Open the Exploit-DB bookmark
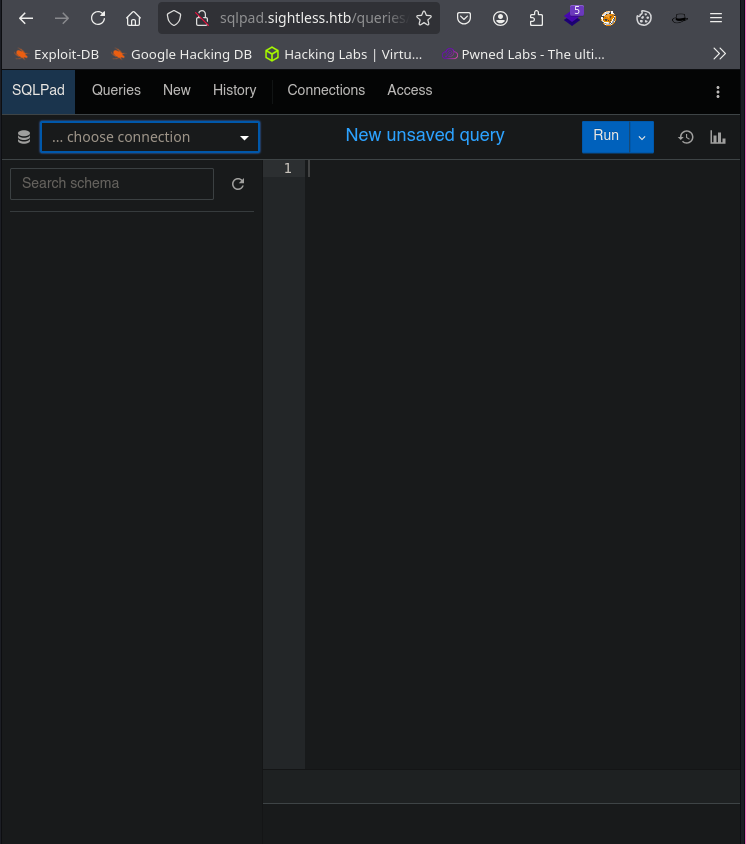Image resolution: width=746 pixels, height=844 pixels. 57,54
